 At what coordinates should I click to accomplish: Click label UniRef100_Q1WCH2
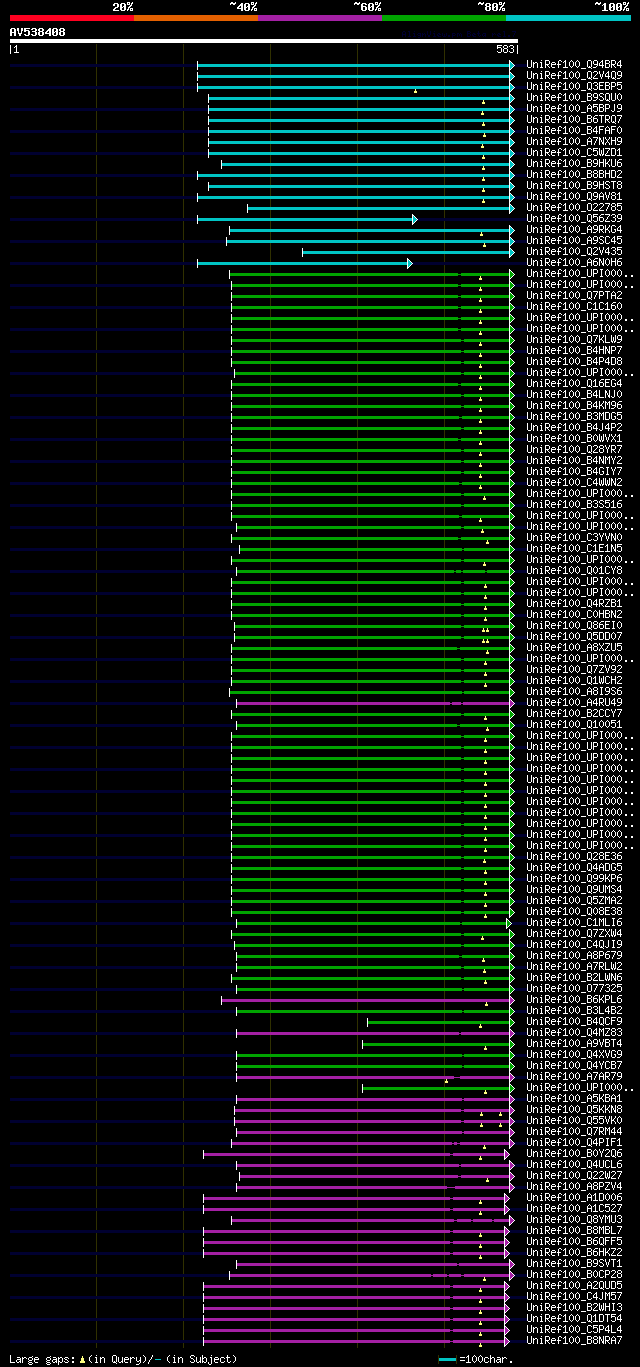[x=574, y=681]
